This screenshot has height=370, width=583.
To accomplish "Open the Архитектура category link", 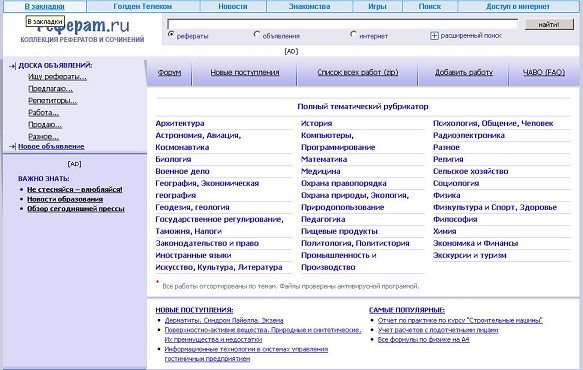I will 180,123.
